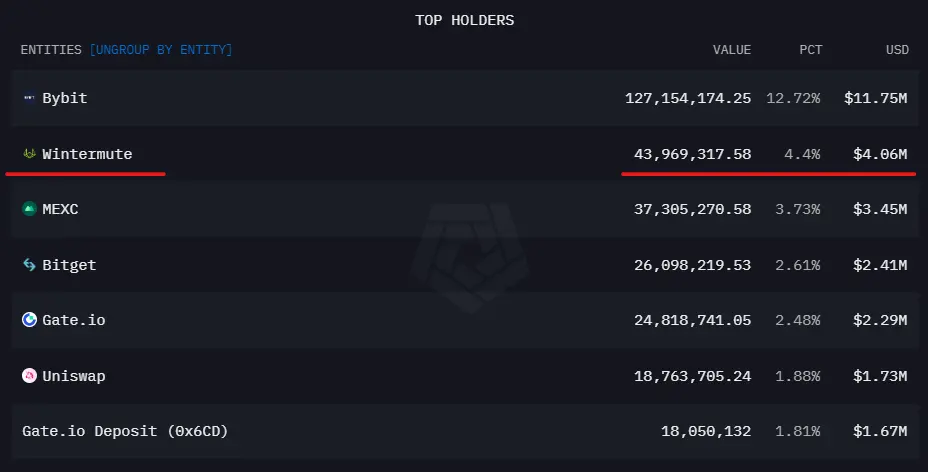Click the Wintermute logo icon
Viewport: 928px width, 472px height.
coord(29,154)
